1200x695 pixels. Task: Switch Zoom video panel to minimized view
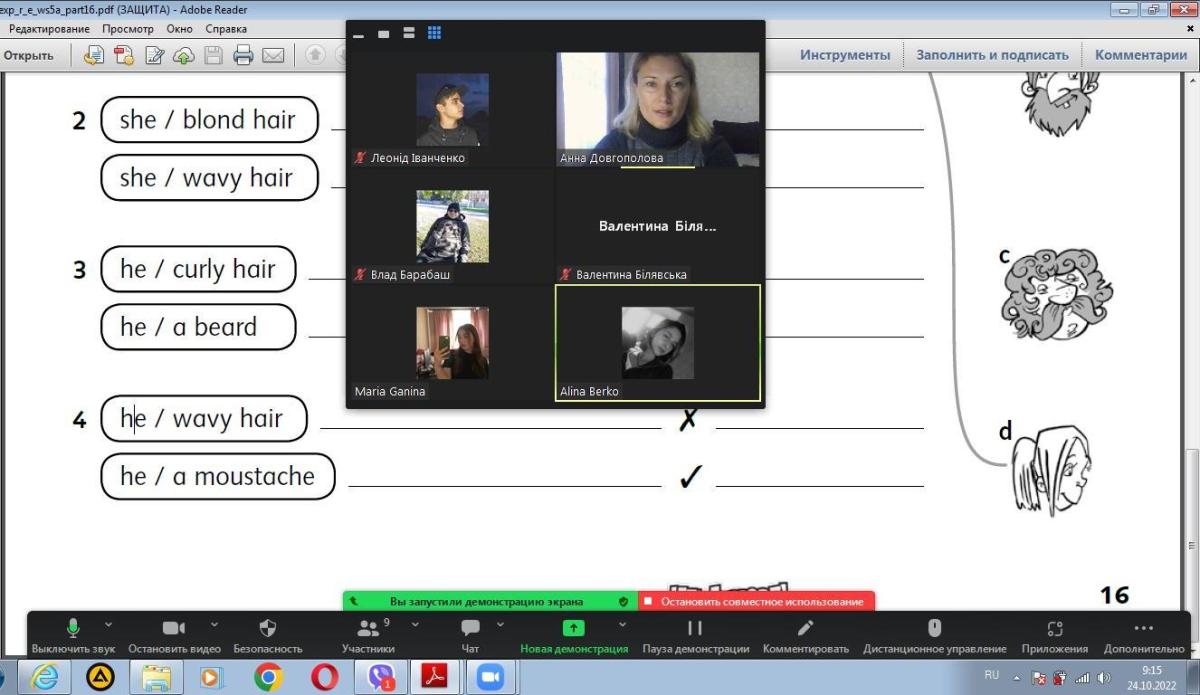tap(359, 34)
